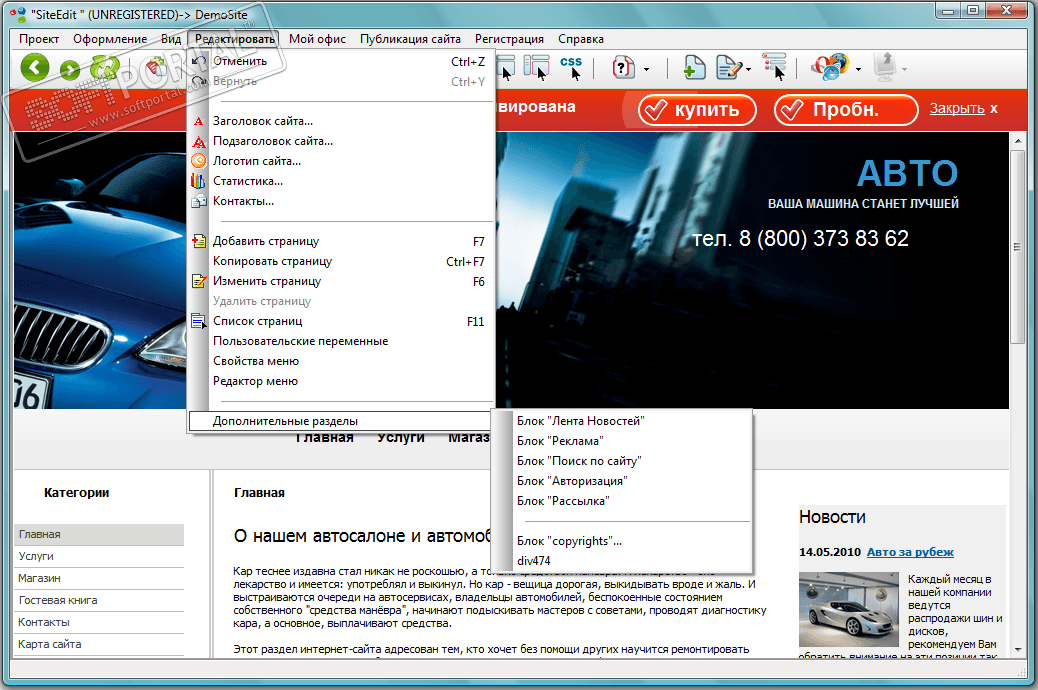The height and width of the screenshot is (690, 1038).
Task: Click Услуги in the site navigation bar
Action: pyautogui.click(x=401, y=438)
